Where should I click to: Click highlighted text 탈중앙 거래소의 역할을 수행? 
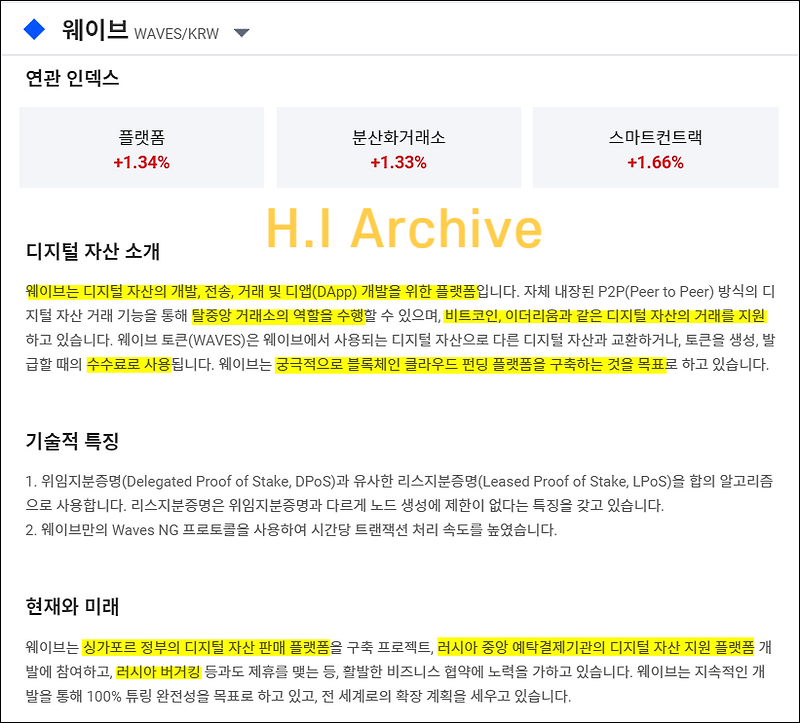(278, 316)
